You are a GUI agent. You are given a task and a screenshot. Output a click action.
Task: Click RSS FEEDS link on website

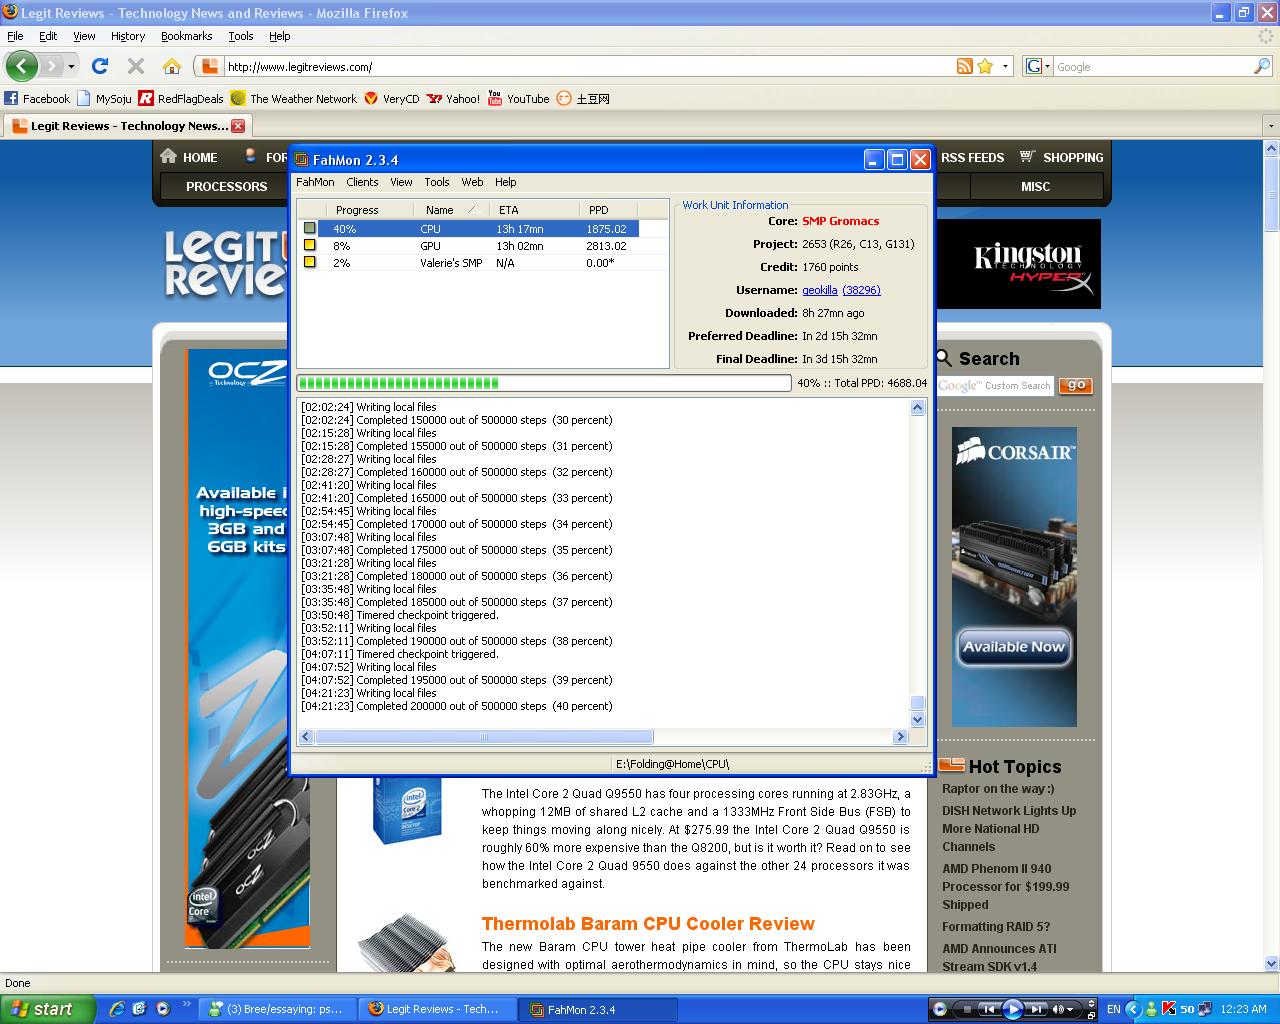click(972, 157)
